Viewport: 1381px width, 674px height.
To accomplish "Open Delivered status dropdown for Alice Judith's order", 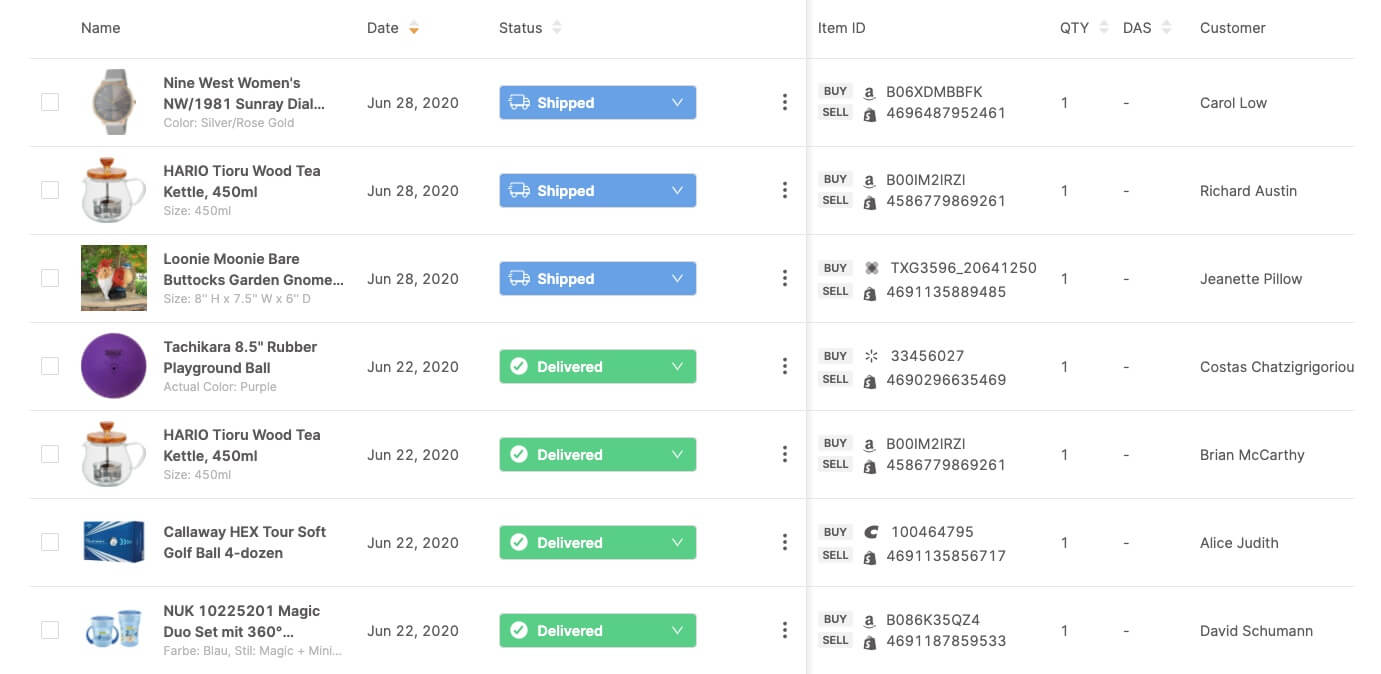I will point(598,542).
